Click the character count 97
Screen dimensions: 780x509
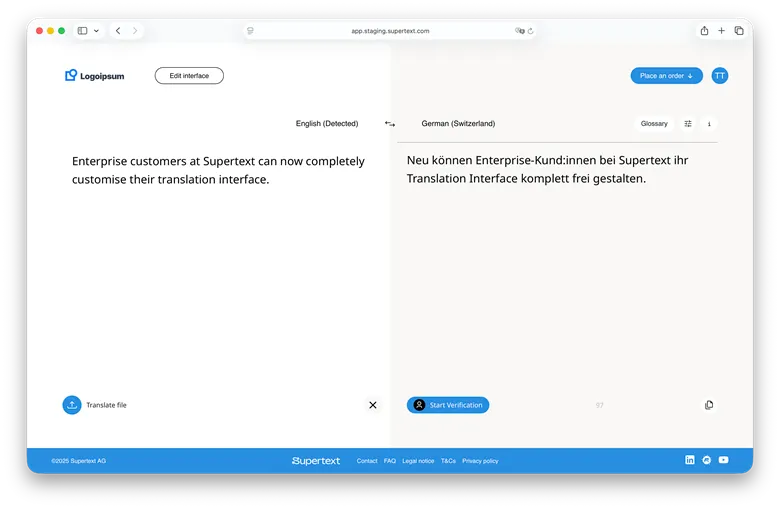coord(599,406)
